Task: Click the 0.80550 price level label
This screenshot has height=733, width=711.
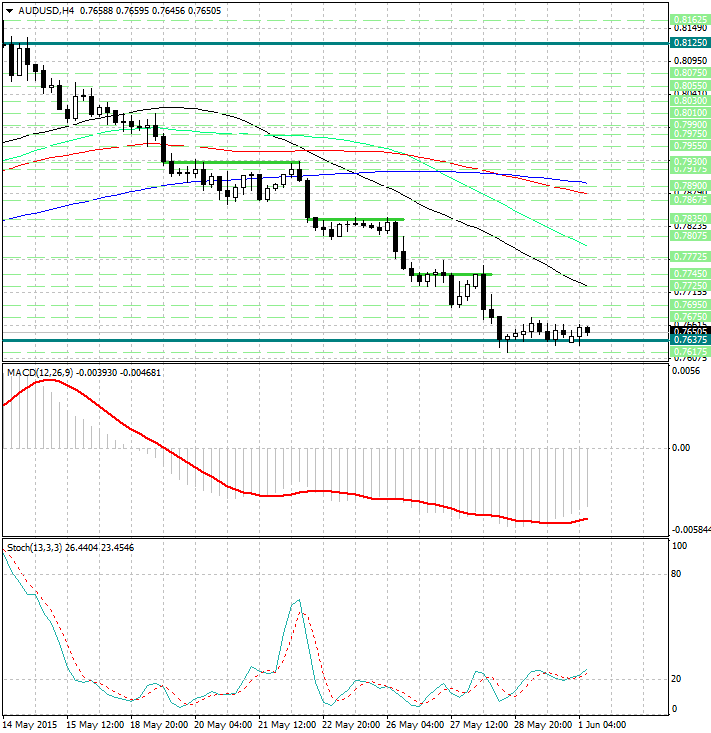Action: (690, 86)
